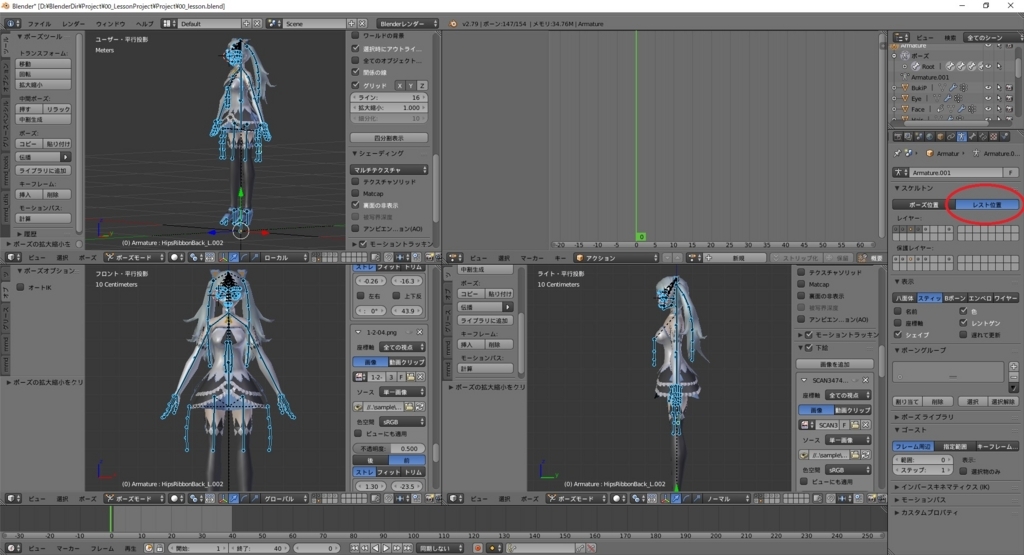Expand the 履歴 panel

click(x=27, y=233)
